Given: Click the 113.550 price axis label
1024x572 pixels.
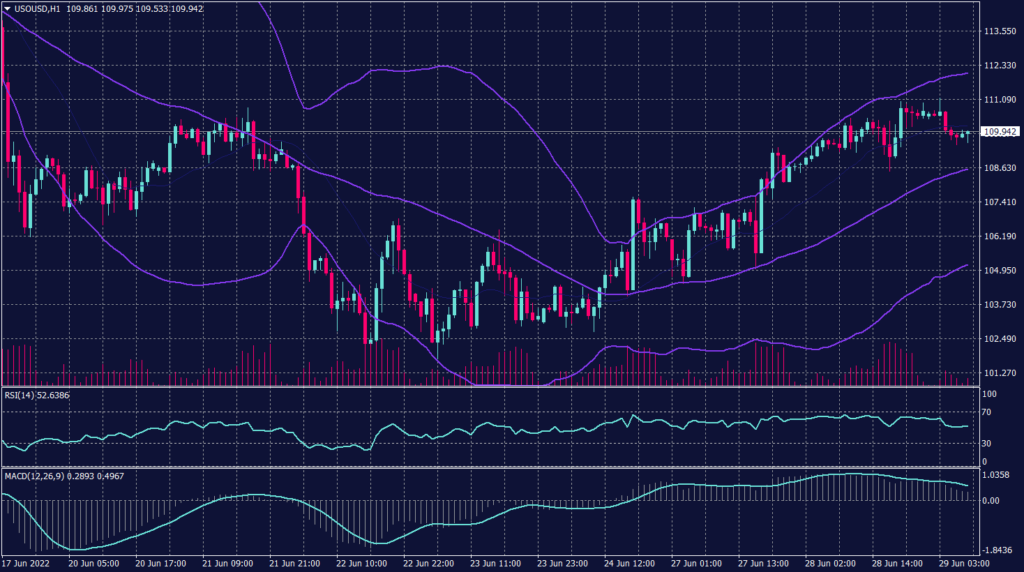Looking at the screenshot, I should point(999,31).
